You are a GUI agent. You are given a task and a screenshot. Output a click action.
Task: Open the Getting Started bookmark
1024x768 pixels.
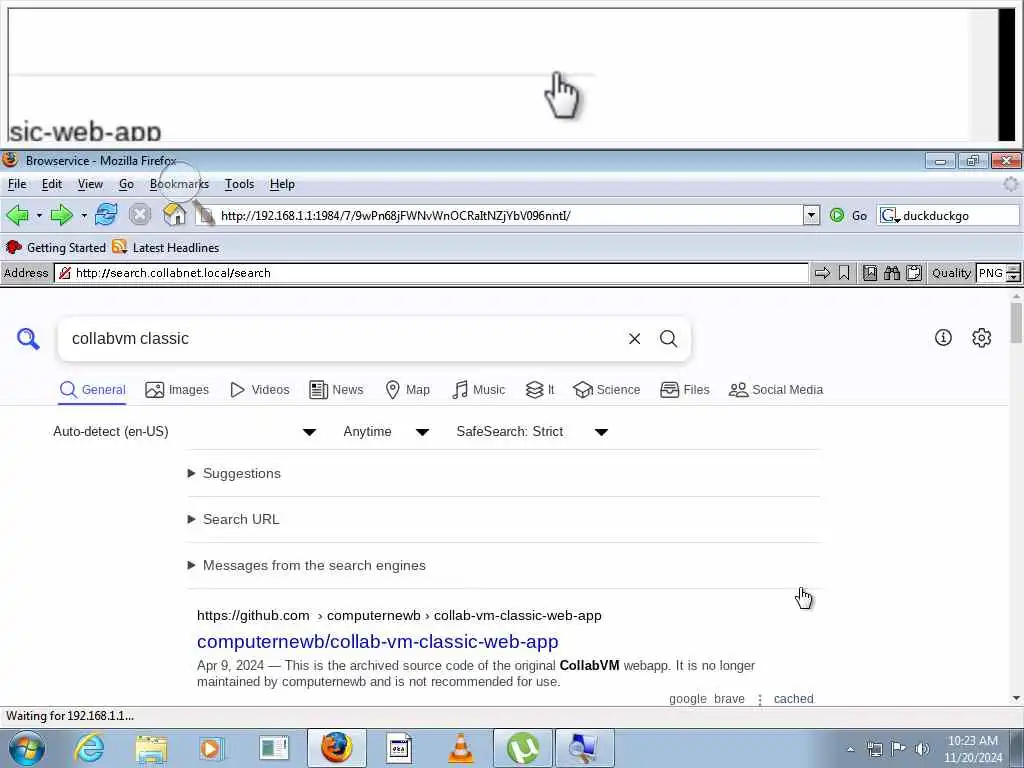[56, 248]
